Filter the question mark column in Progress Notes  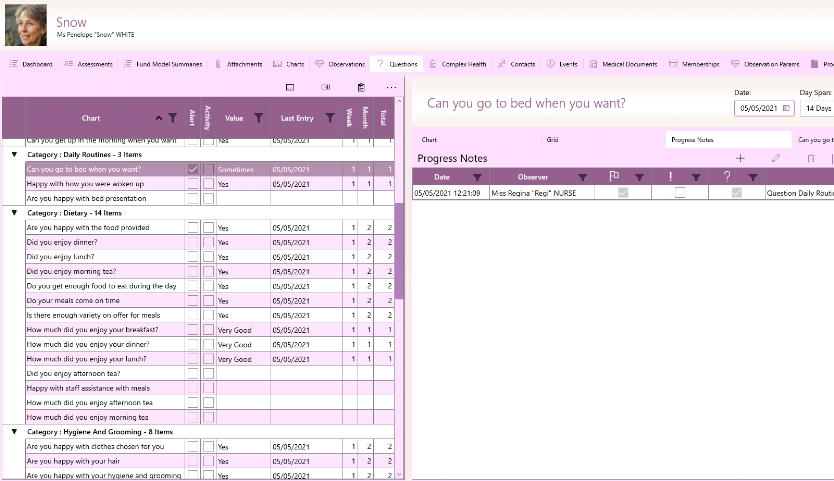pos(753,177)
